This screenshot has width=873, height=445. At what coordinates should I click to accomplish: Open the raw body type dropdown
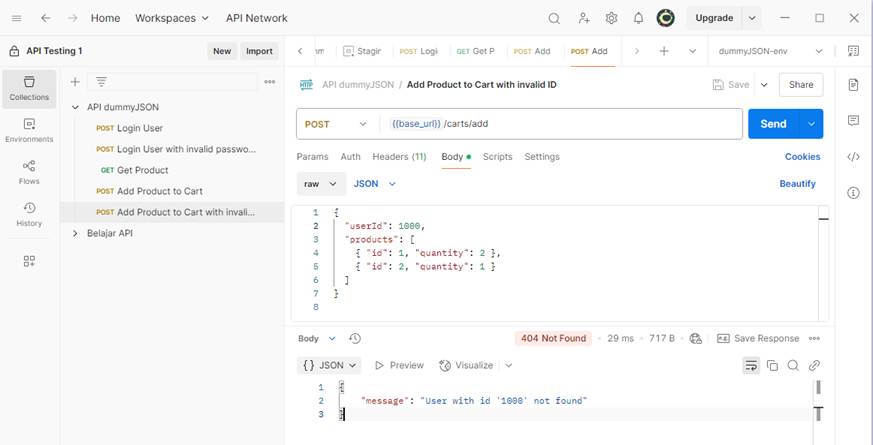(321, 184)
